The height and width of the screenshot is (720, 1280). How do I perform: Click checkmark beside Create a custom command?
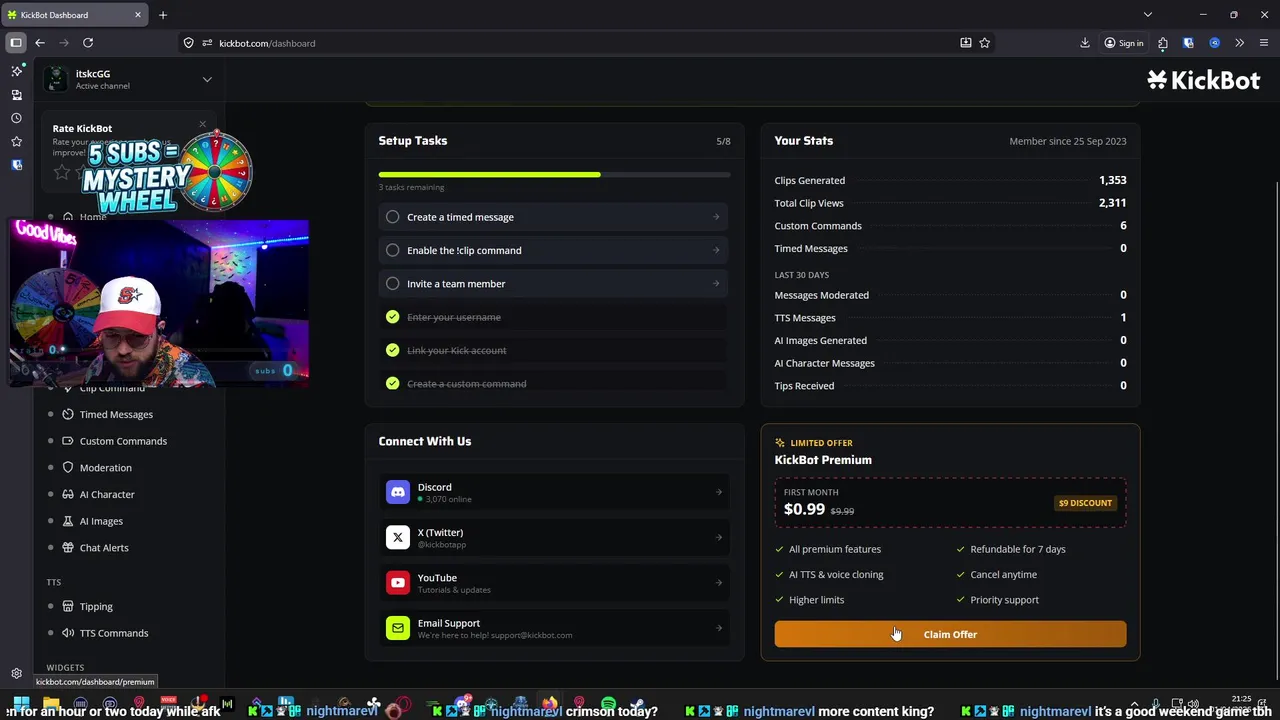(x=393, y=384)
